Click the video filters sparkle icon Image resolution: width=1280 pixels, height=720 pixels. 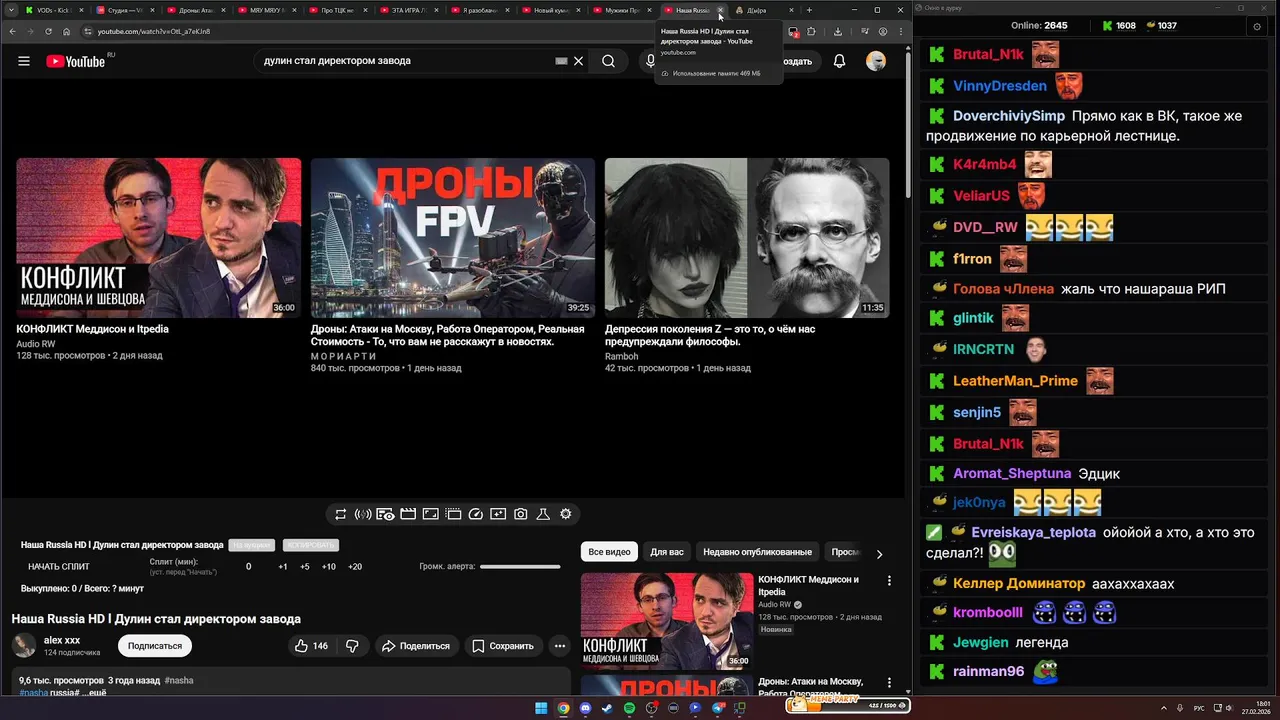(498, 514)
